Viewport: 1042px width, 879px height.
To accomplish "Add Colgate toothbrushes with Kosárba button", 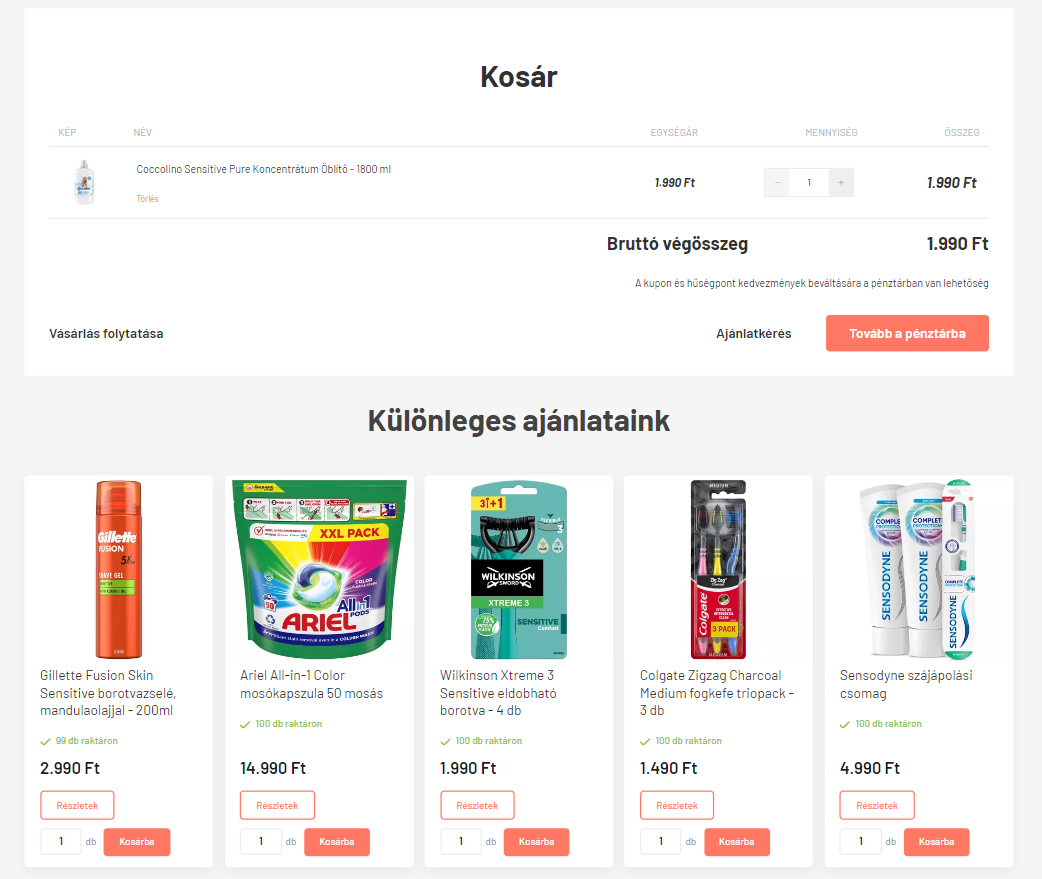I will click(x=736, y=842).
